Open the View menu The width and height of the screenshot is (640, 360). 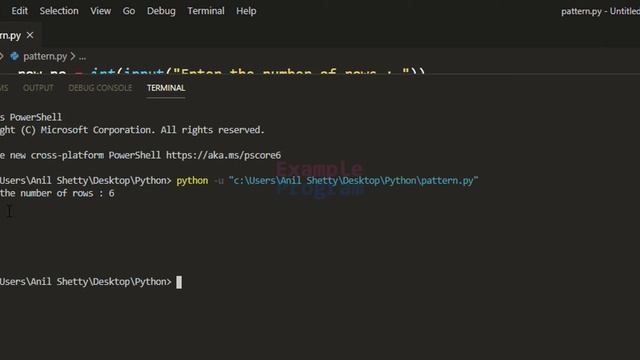pyautogui.click(x=100, y=11)
